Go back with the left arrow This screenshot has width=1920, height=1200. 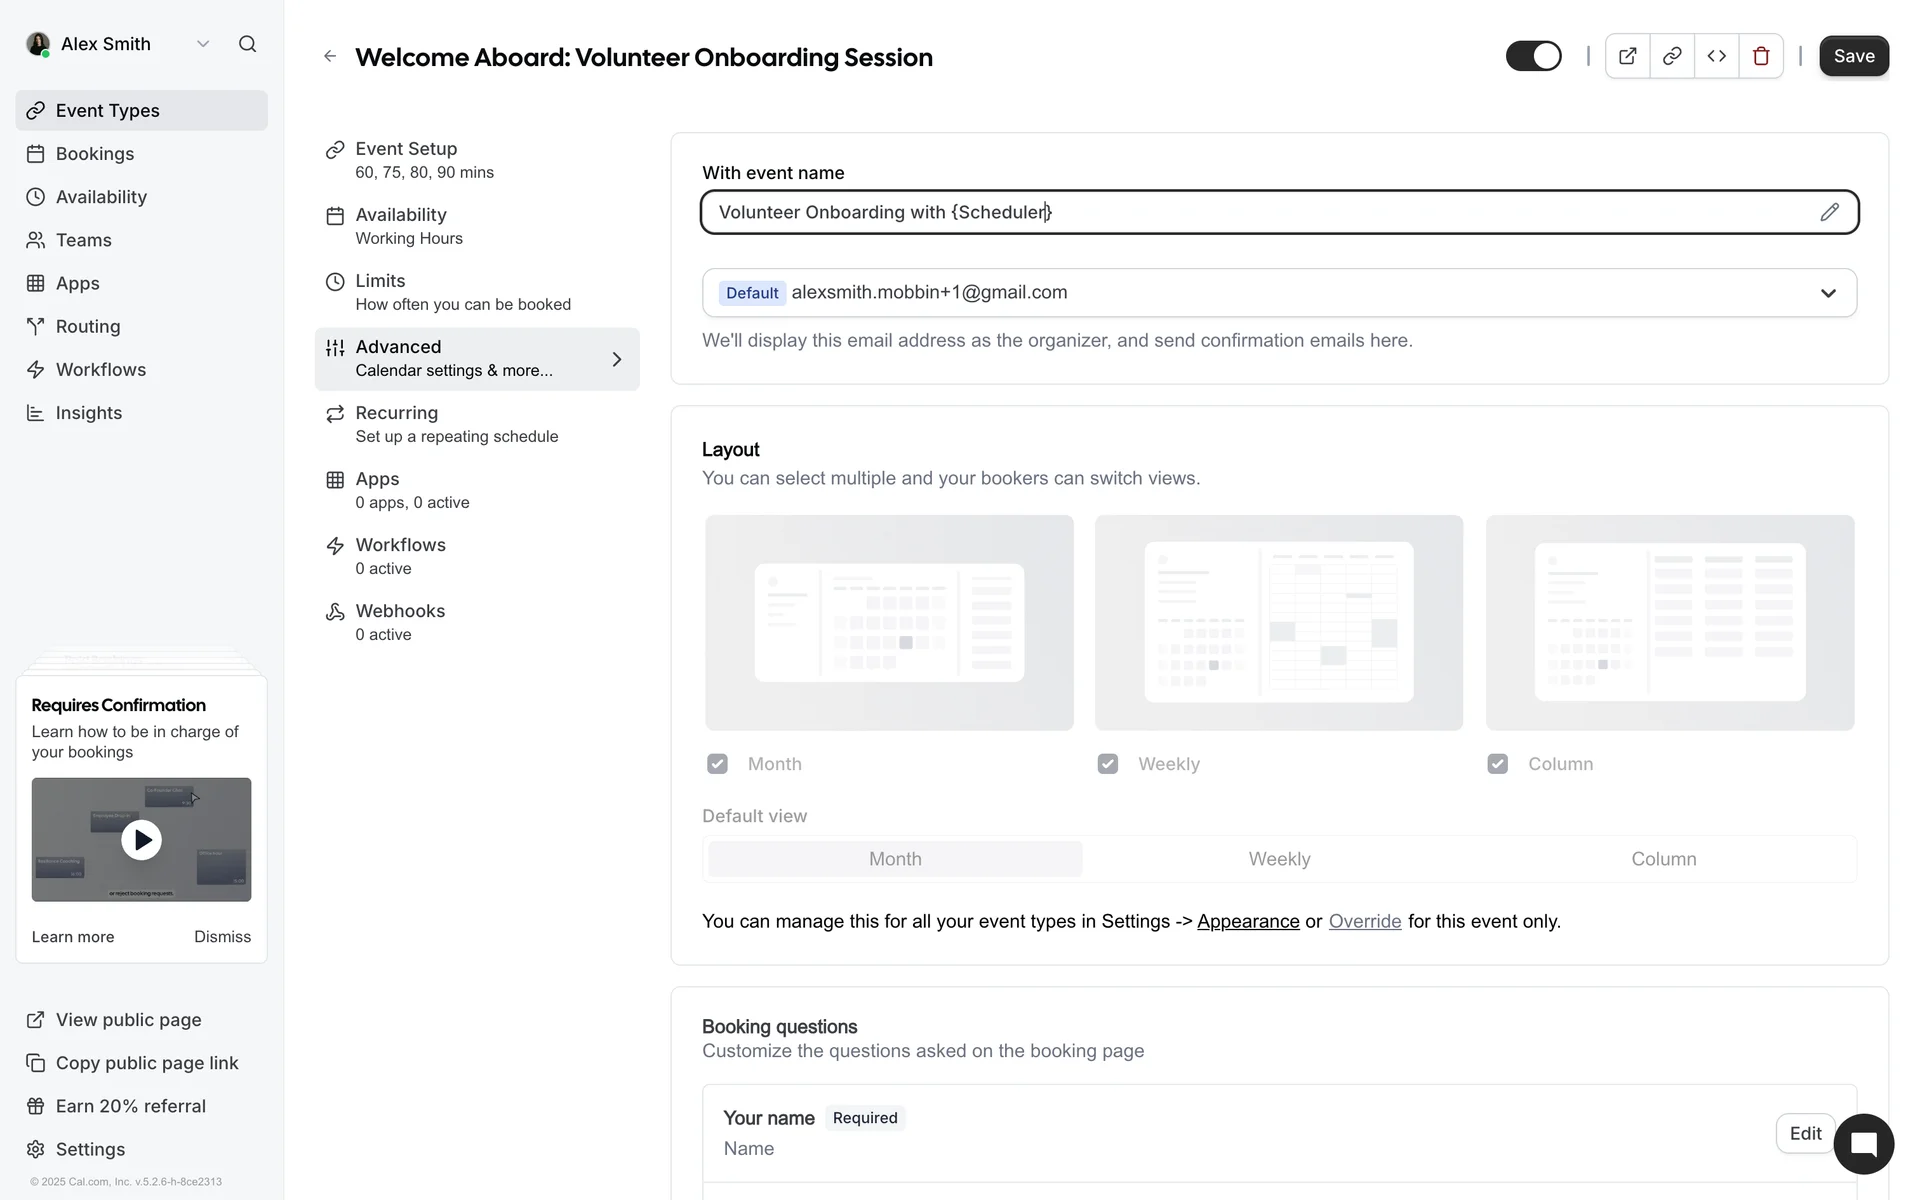point(330,57)
